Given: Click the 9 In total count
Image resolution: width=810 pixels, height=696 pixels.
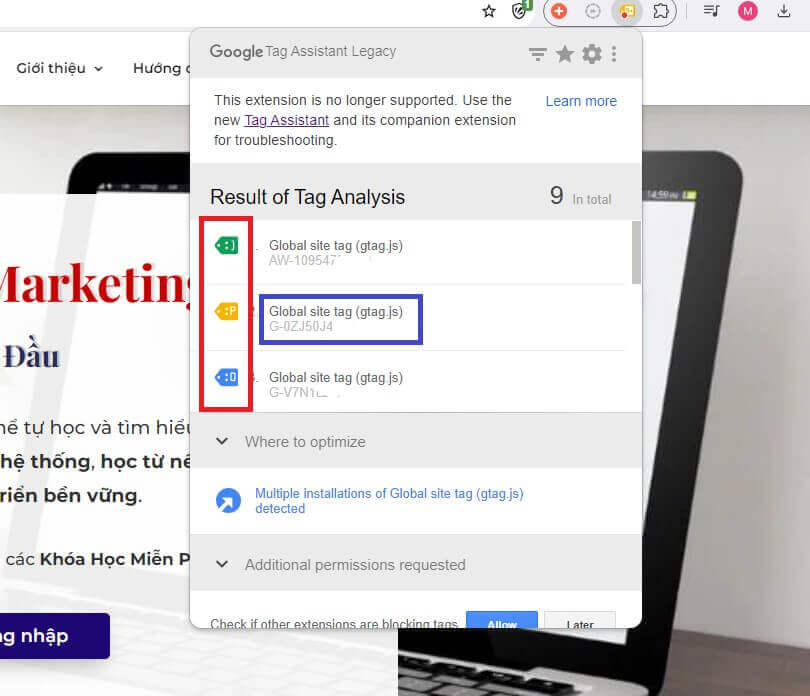Looking at the screenshot, I should click(580, 196).
